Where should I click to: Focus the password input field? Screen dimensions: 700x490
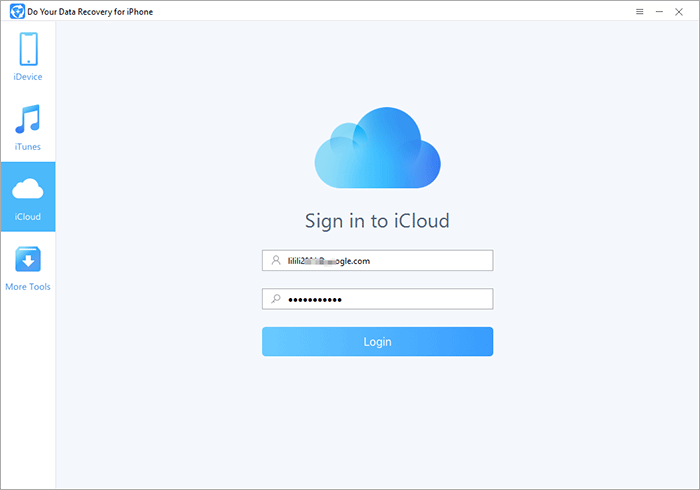pyautogui.click(x=377, y=299)
